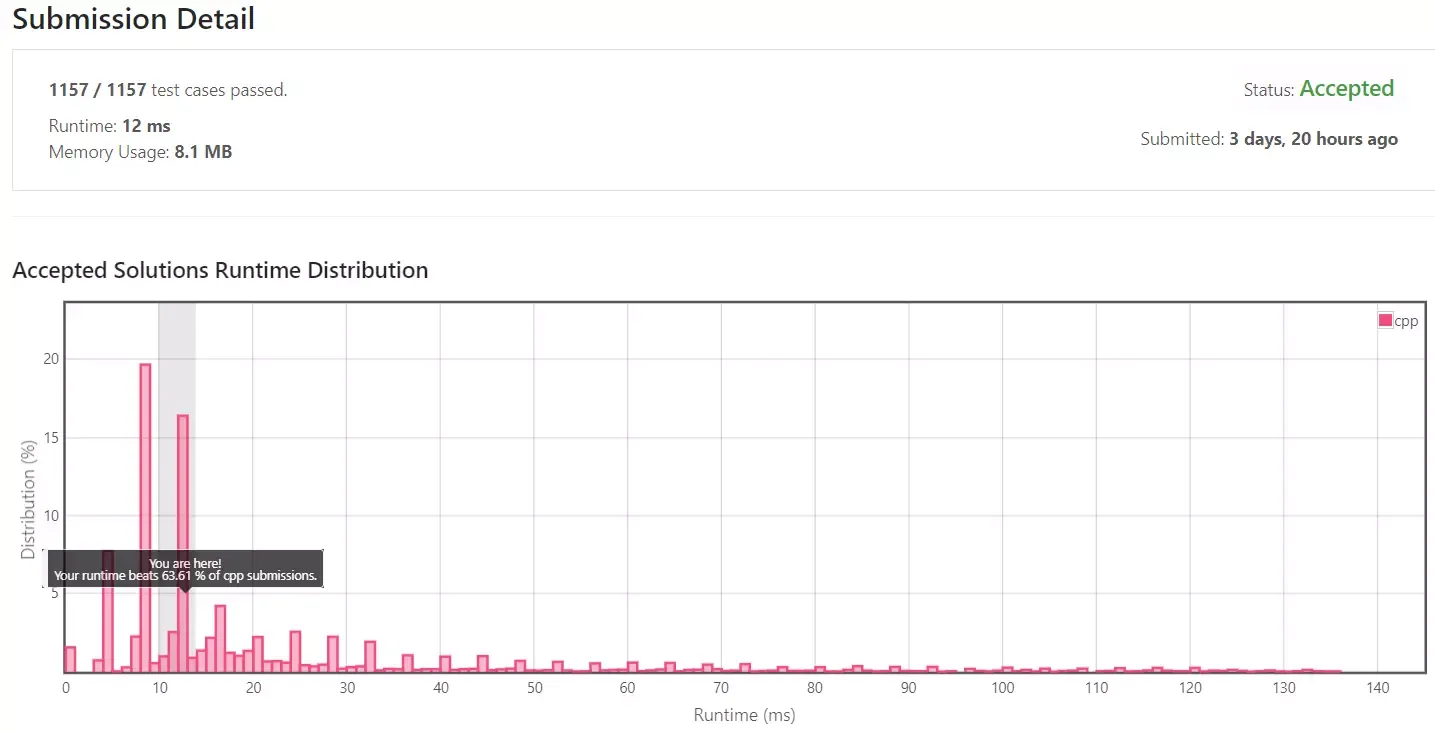This screenshot has width=1435, height=733.
Task: Click the 140 tick on the runtime axis
Action: coord(1377,688)
